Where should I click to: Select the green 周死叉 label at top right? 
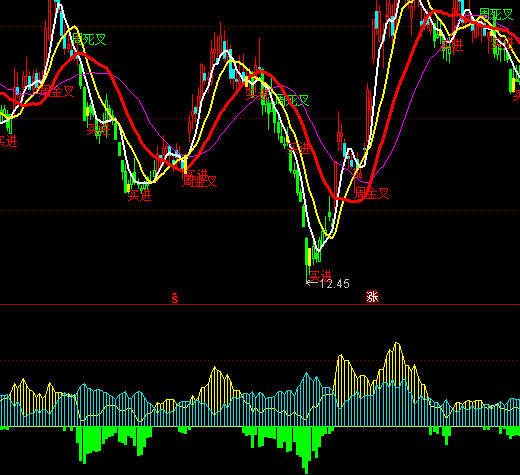[496, 14]
